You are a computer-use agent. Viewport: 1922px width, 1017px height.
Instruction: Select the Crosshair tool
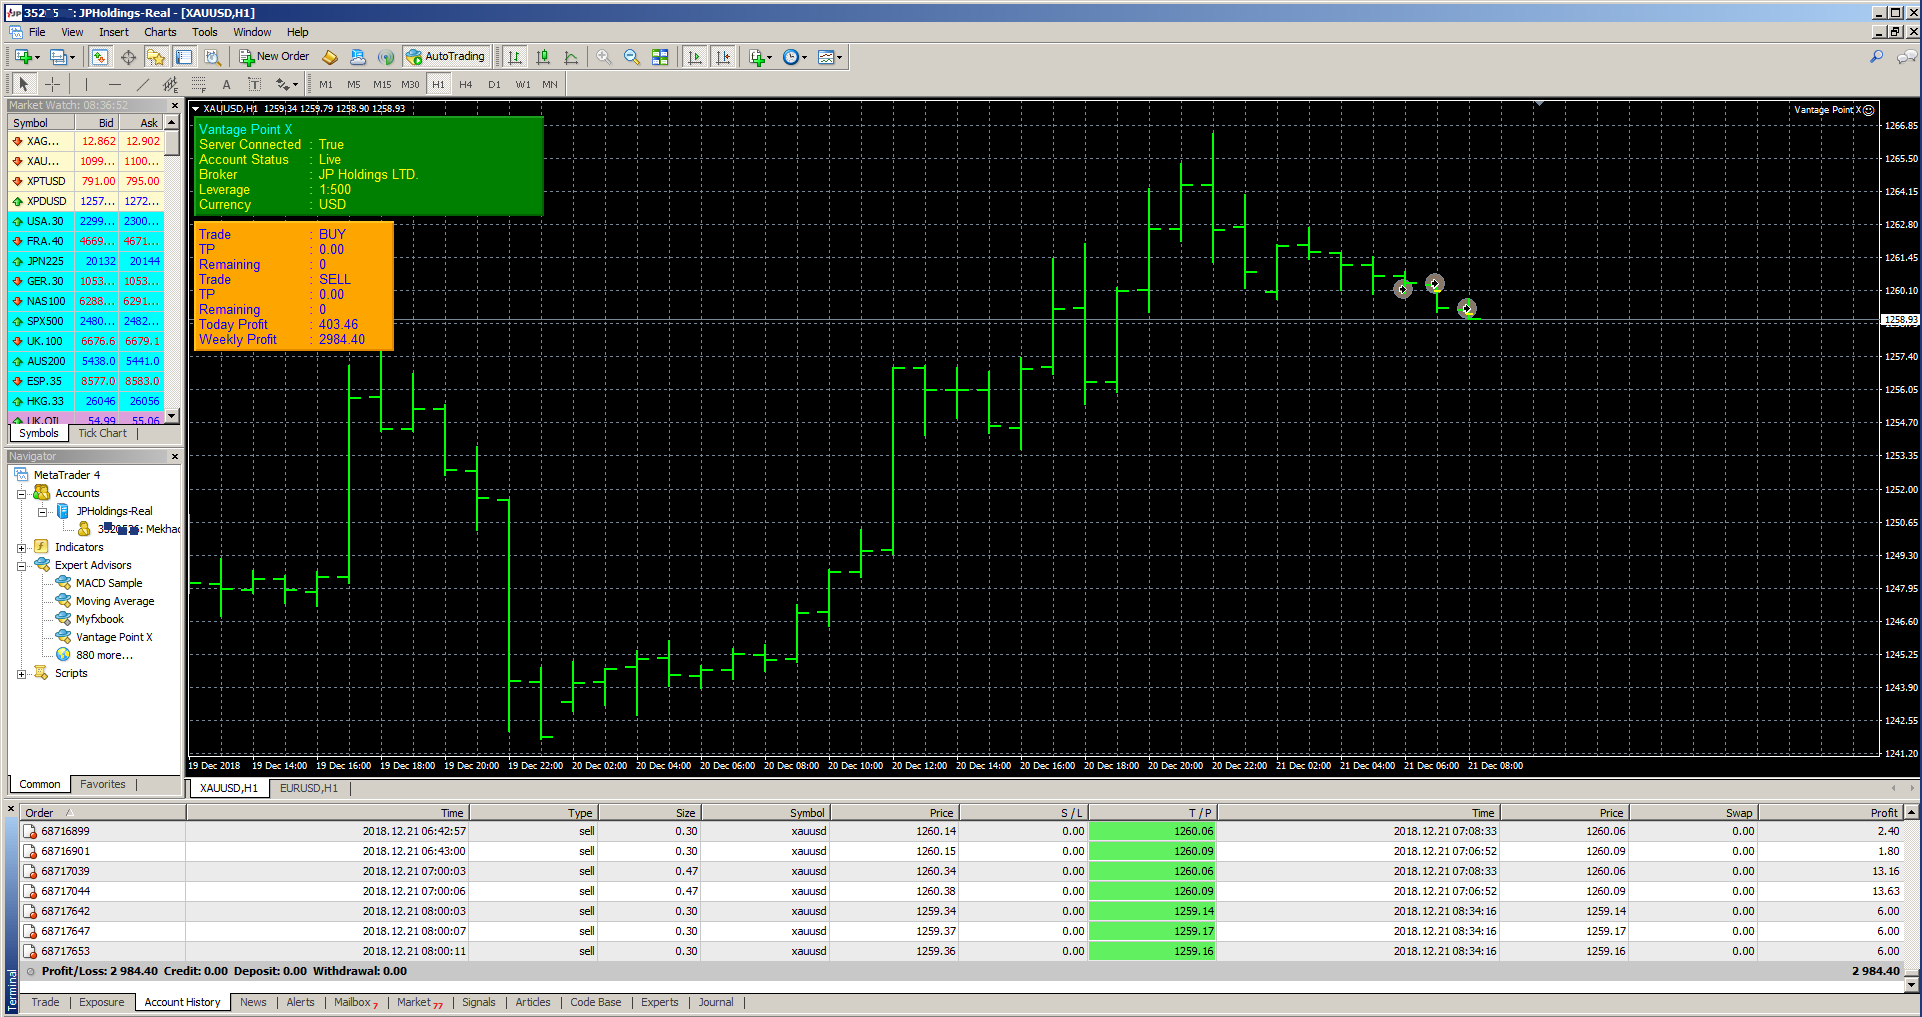[x=53, y=85]
